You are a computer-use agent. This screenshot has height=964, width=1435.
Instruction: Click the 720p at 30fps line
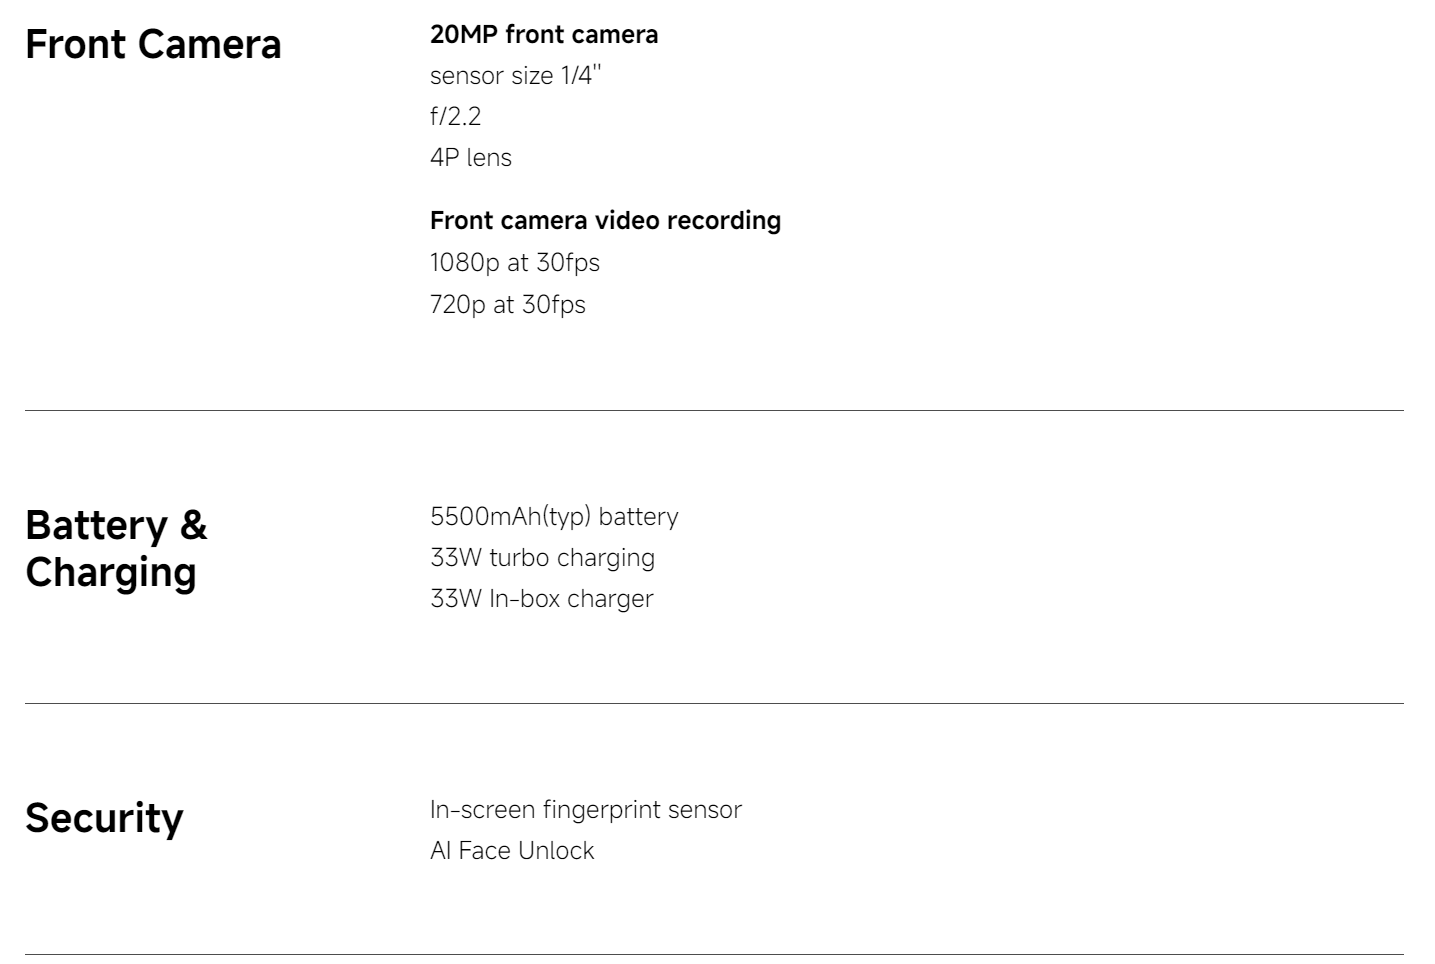click(x=507, y=305)
